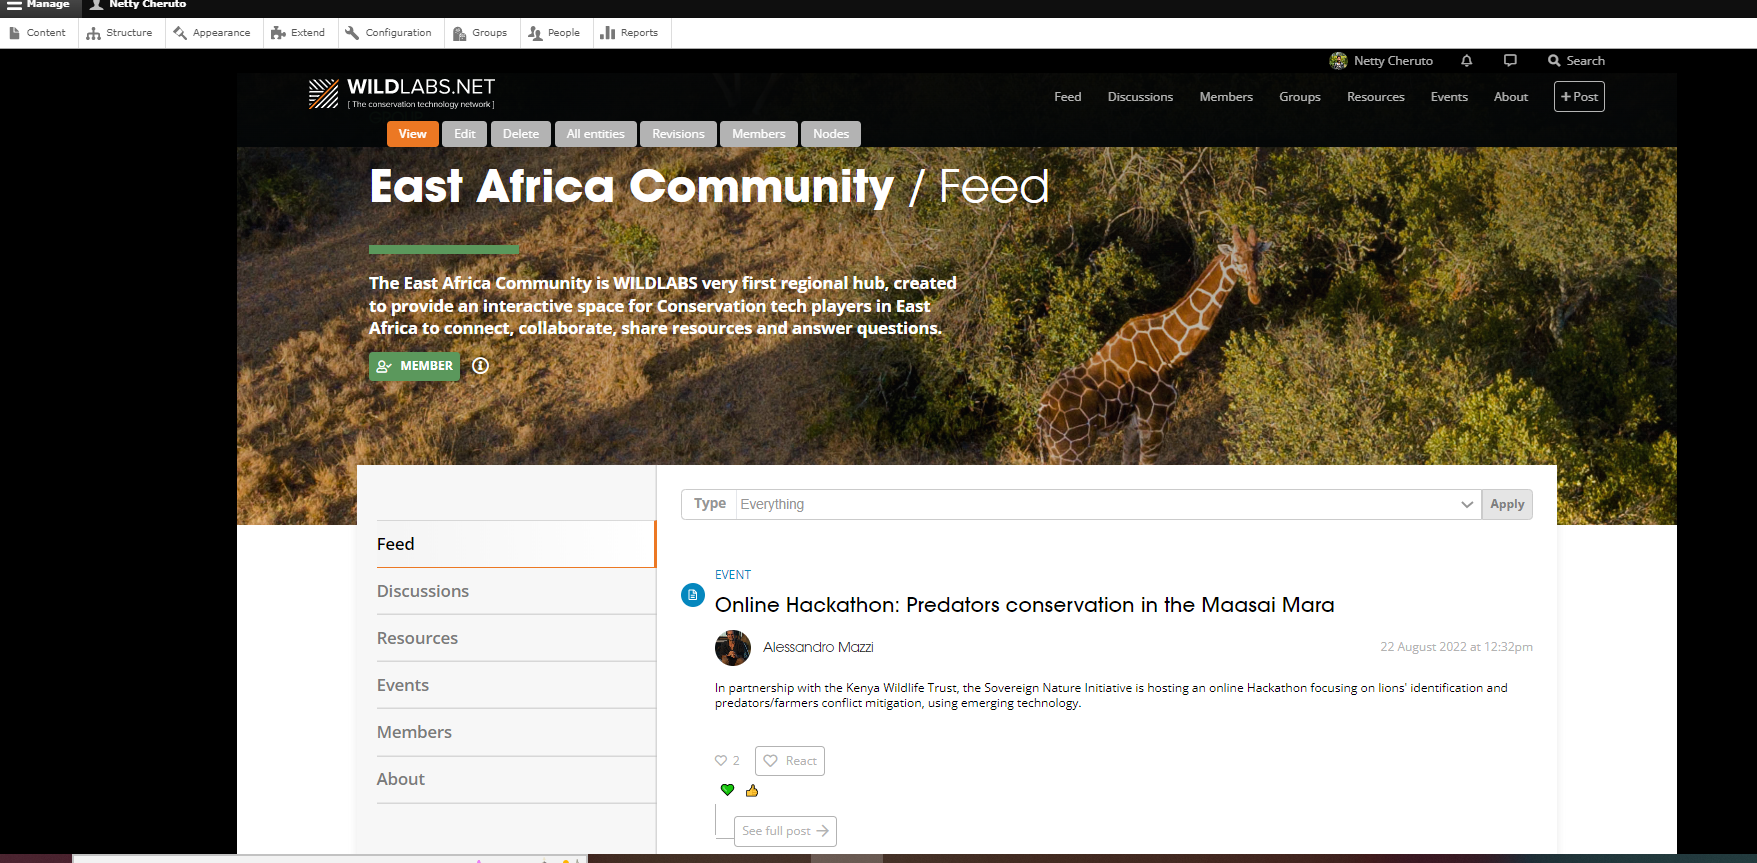Click the WILDLABS.NET logo

402,93
